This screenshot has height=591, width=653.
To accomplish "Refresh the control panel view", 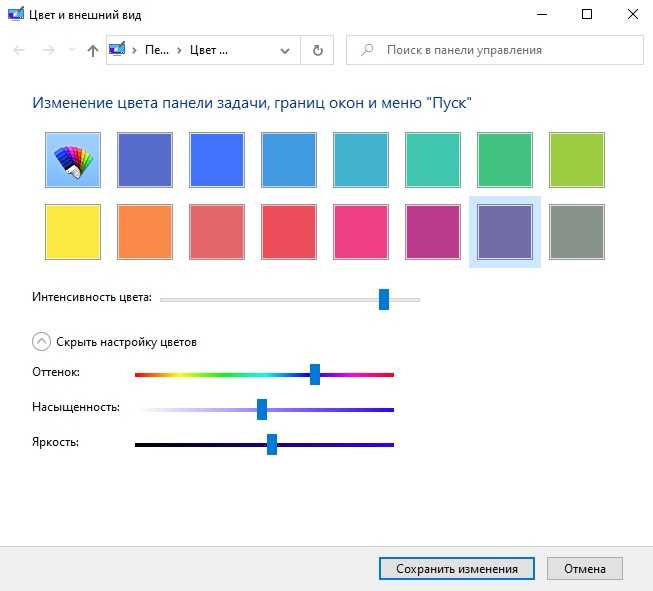I will pos(317,50).
